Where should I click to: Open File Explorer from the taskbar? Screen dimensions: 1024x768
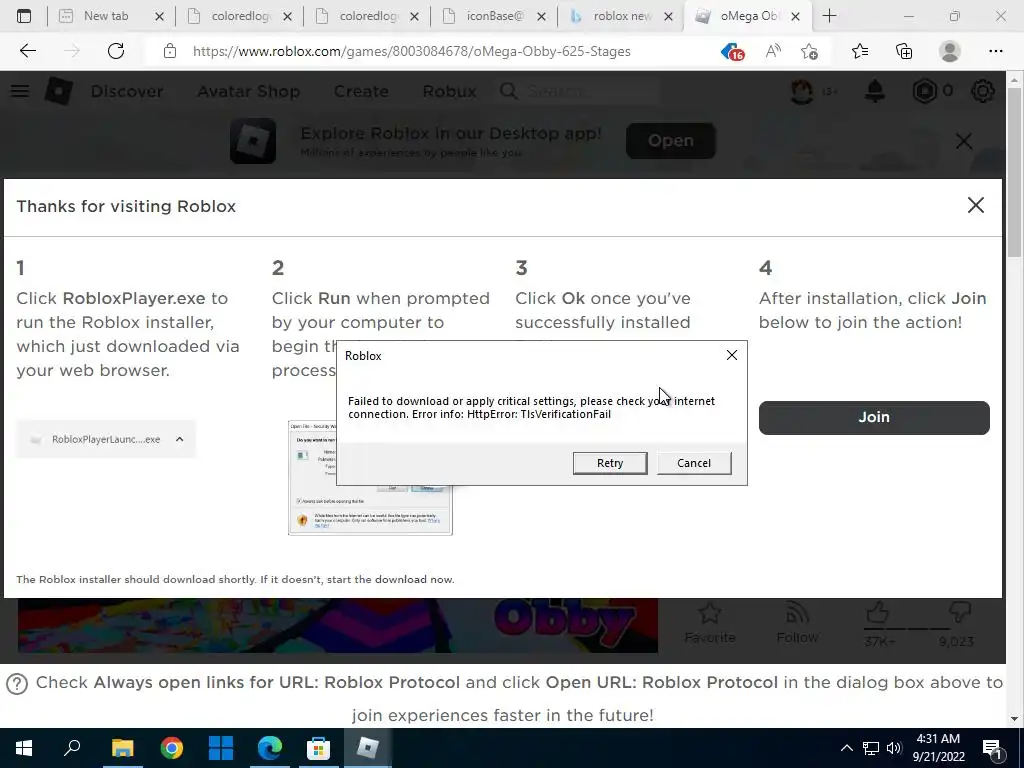[122, 748]
